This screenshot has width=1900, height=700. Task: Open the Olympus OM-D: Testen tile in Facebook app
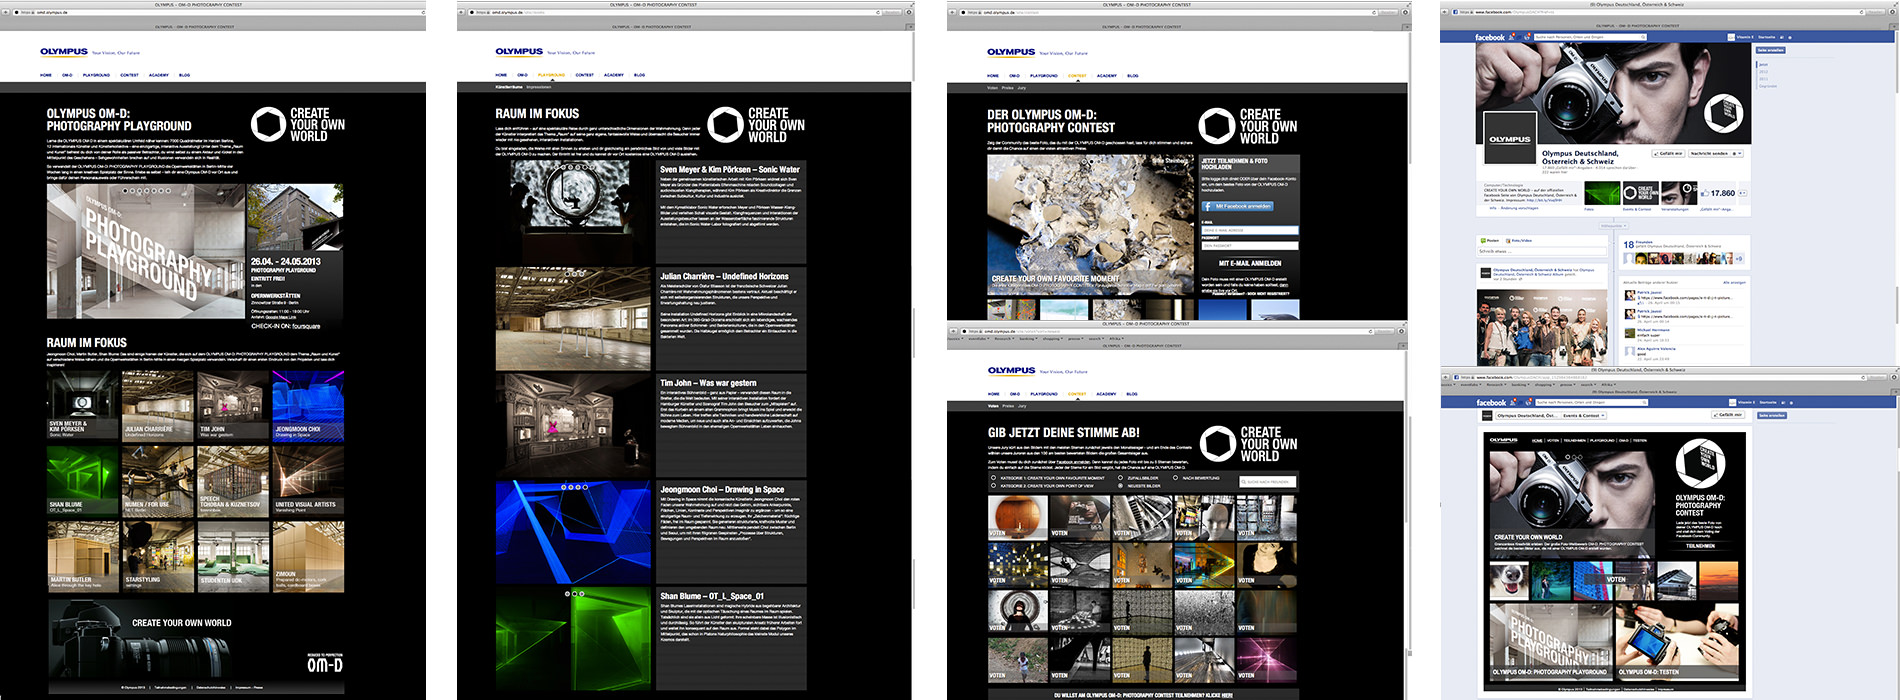pos(1679,640)
